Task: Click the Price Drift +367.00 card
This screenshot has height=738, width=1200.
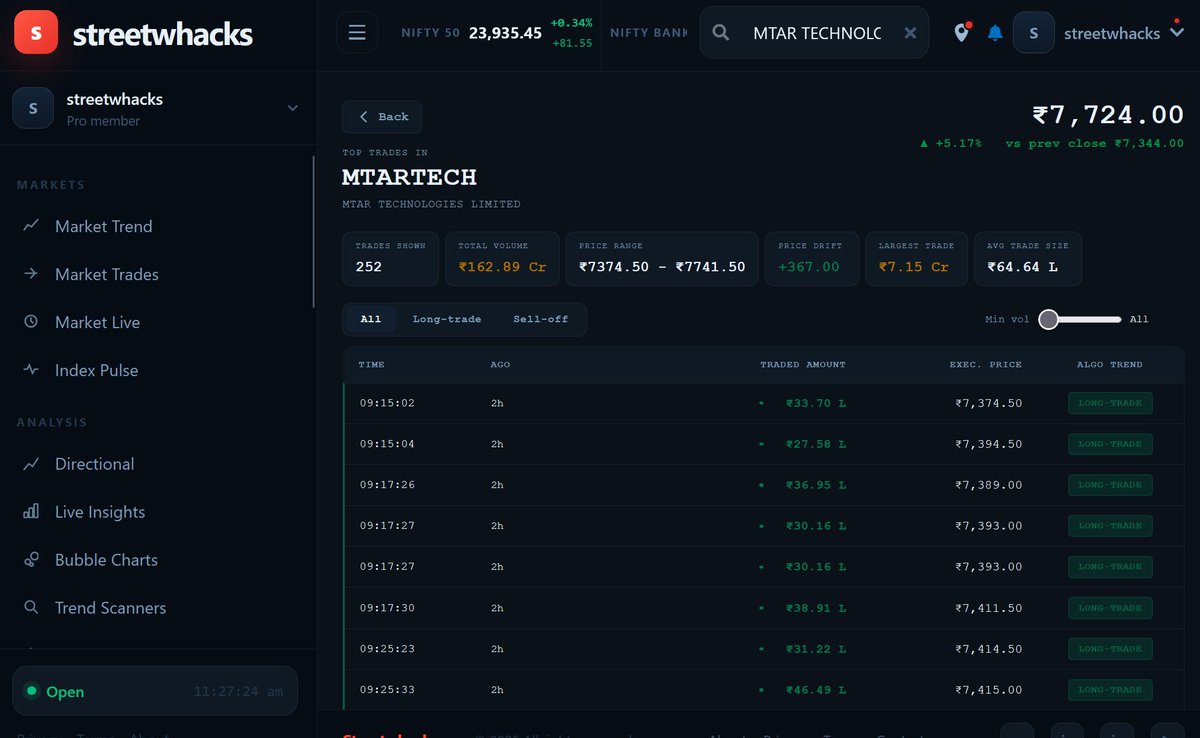Action: point(811,259)
